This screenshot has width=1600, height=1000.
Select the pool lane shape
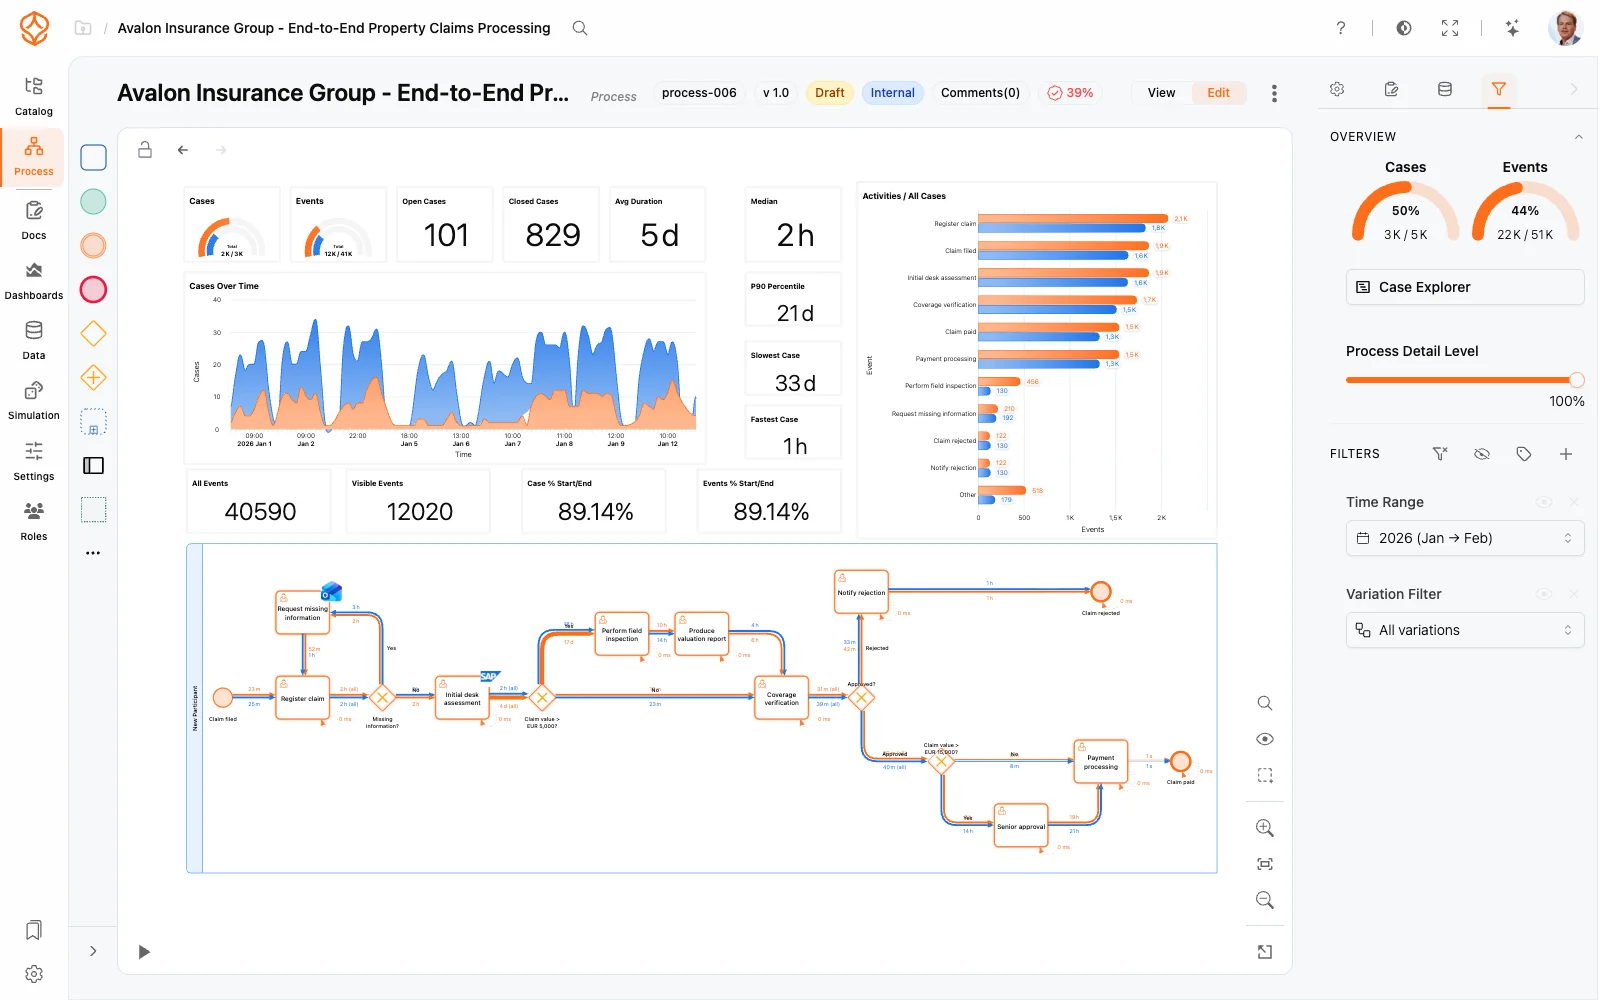point(93,466)
